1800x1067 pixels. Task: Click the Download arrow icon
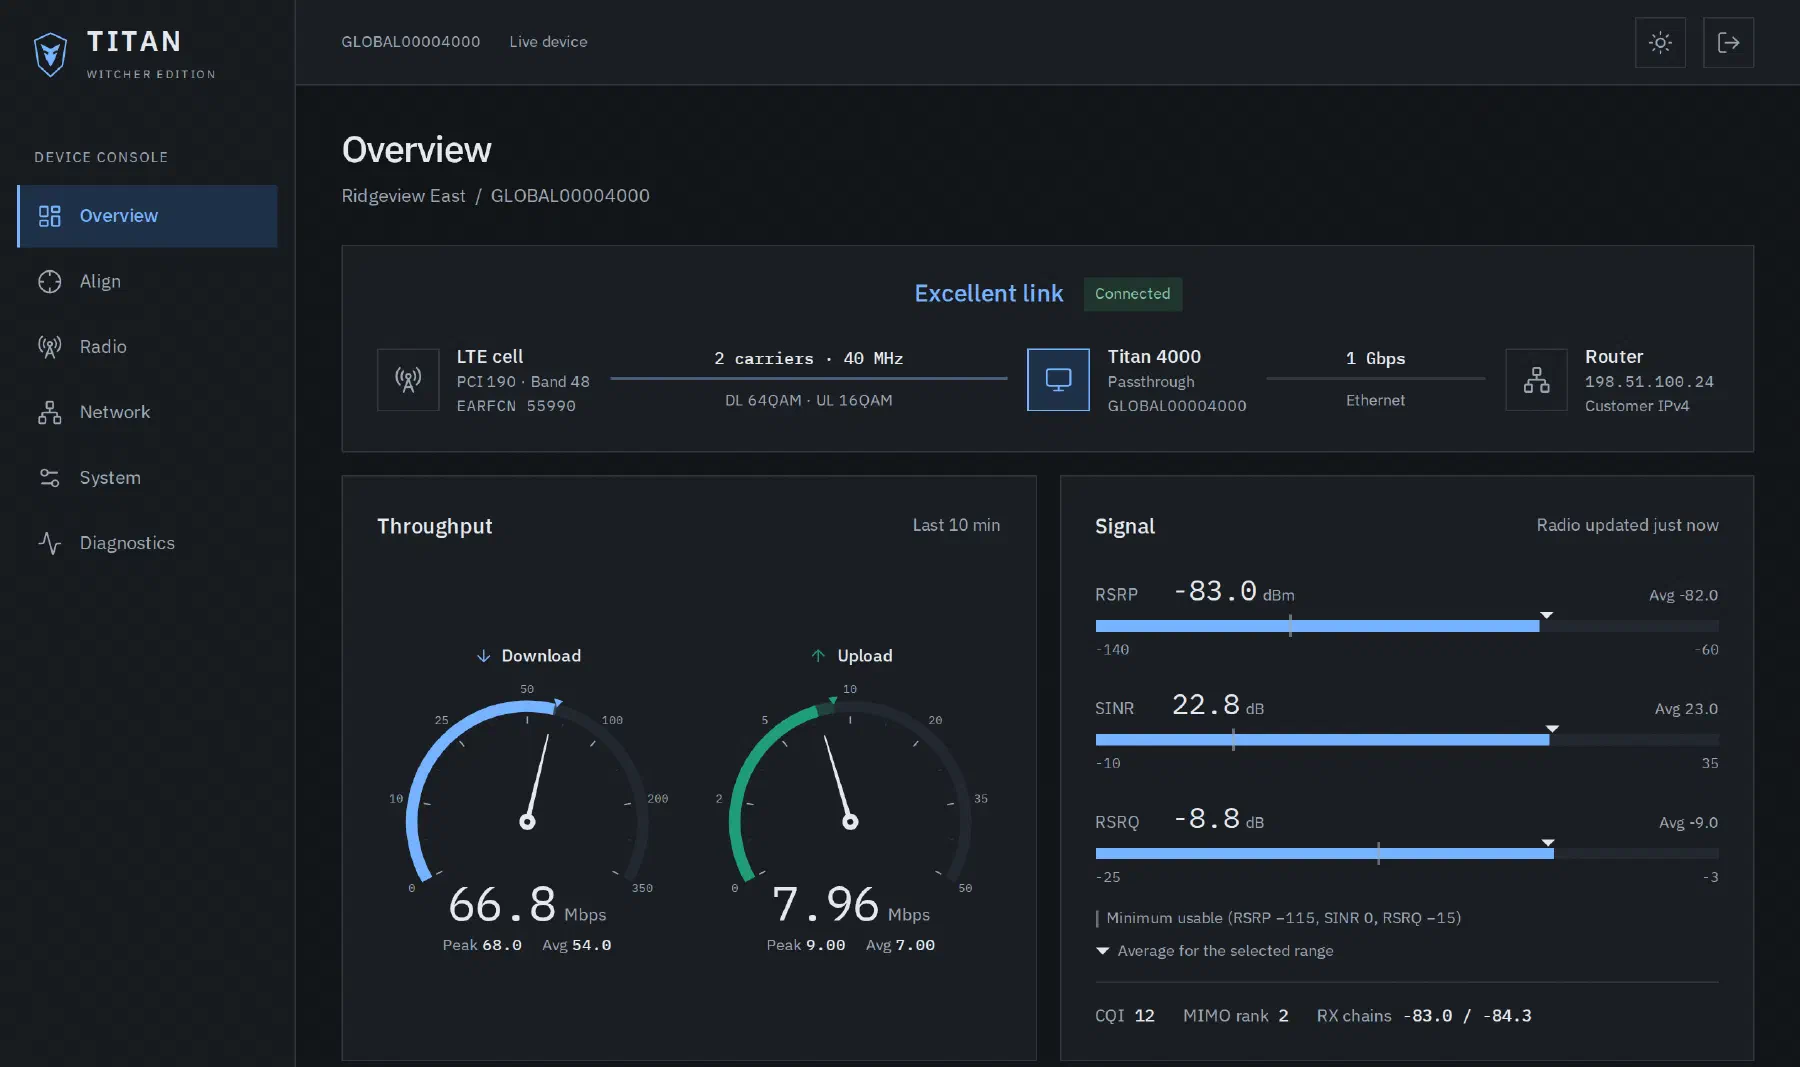483,656
